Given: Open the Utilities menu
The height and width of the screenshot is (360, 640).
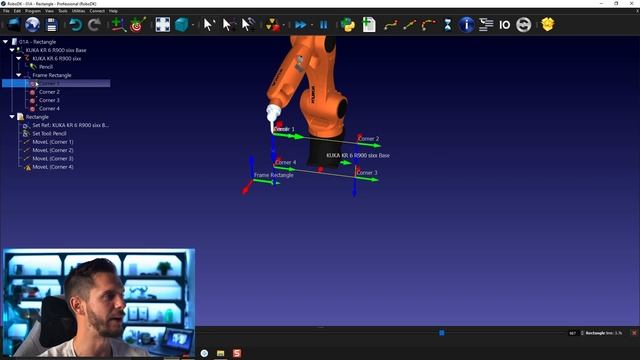Looking at the screenshot, I should 78,11.
